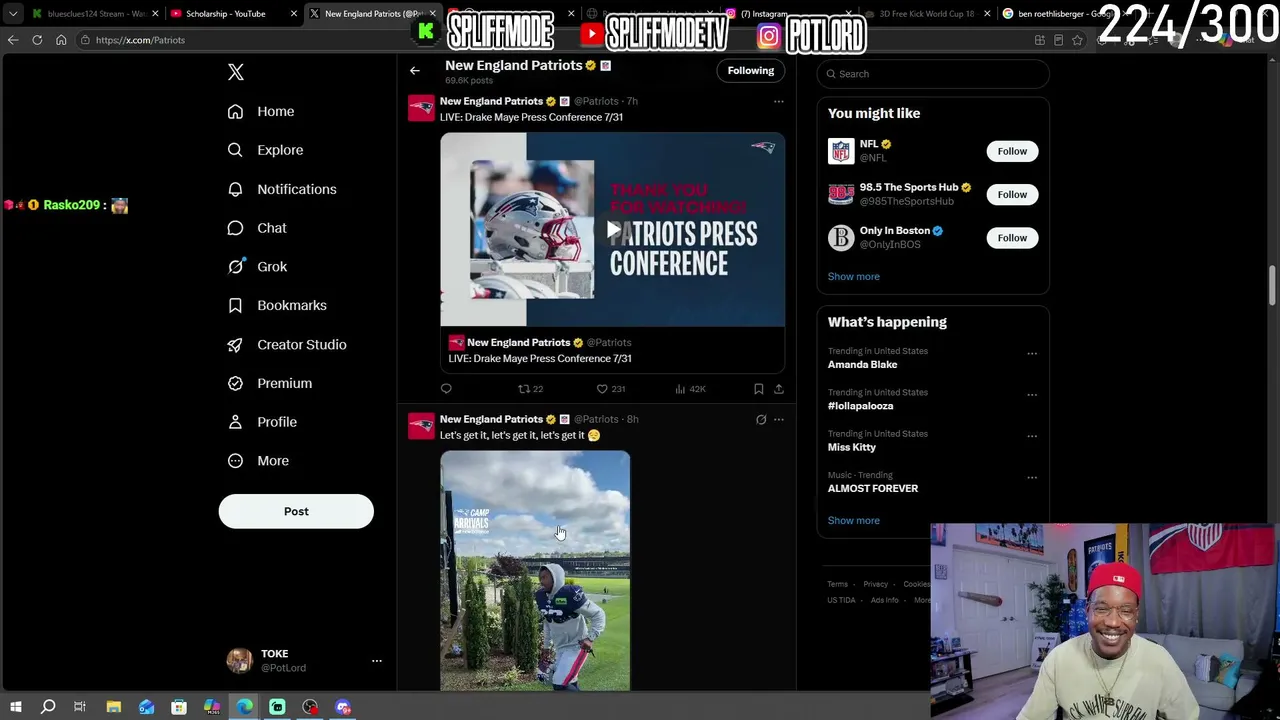This screenshot has width=1280, height=720.
Task: Open Profile in the sidebar
Action: [263, 422]
